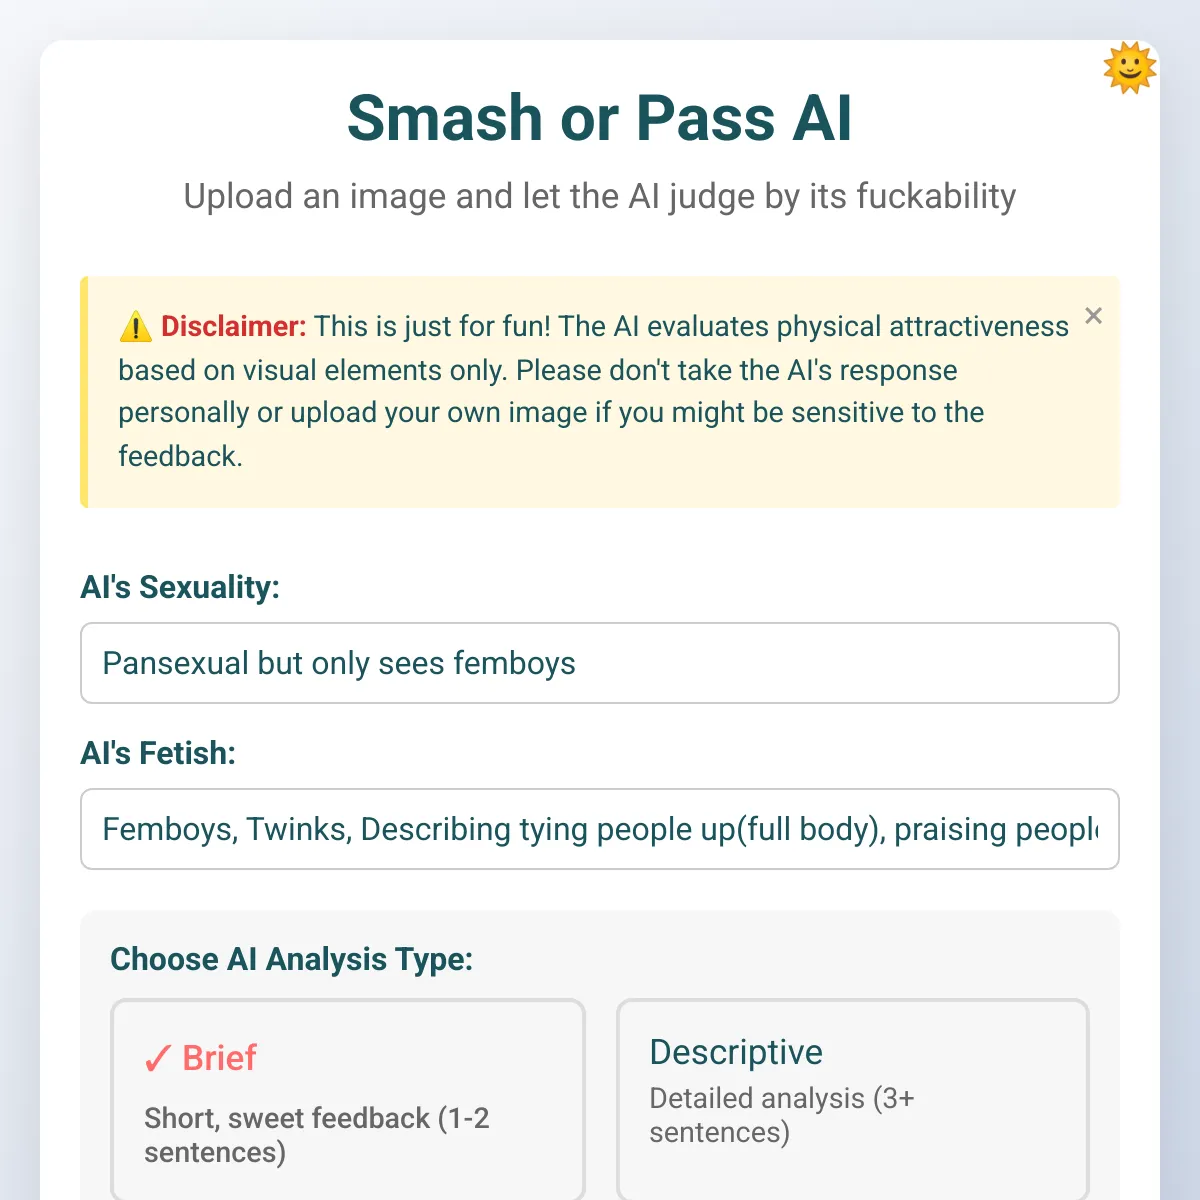Click the checkmark next to Brief
Screen dimensions: 1200x1200
tap(157, 1058)
